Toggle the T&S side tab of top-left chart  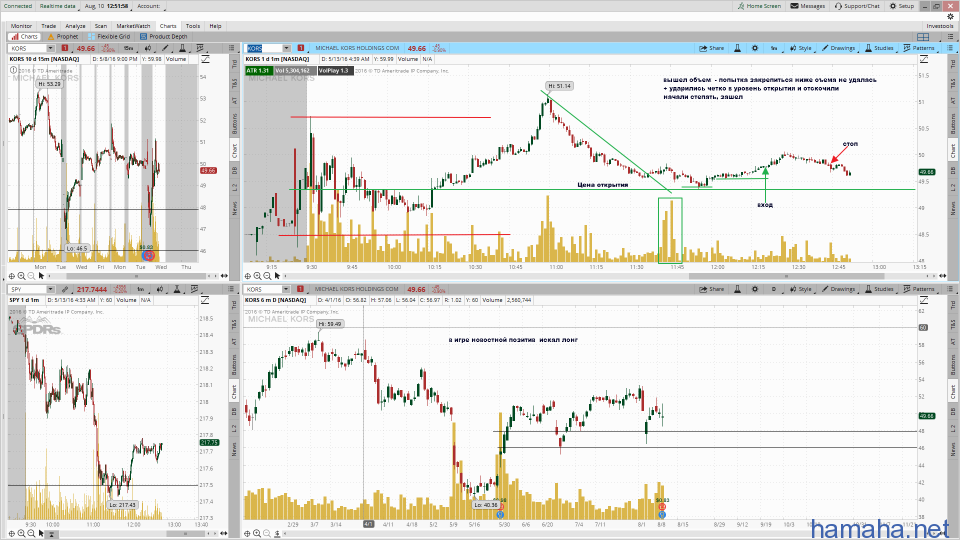(x=234, y=82)
